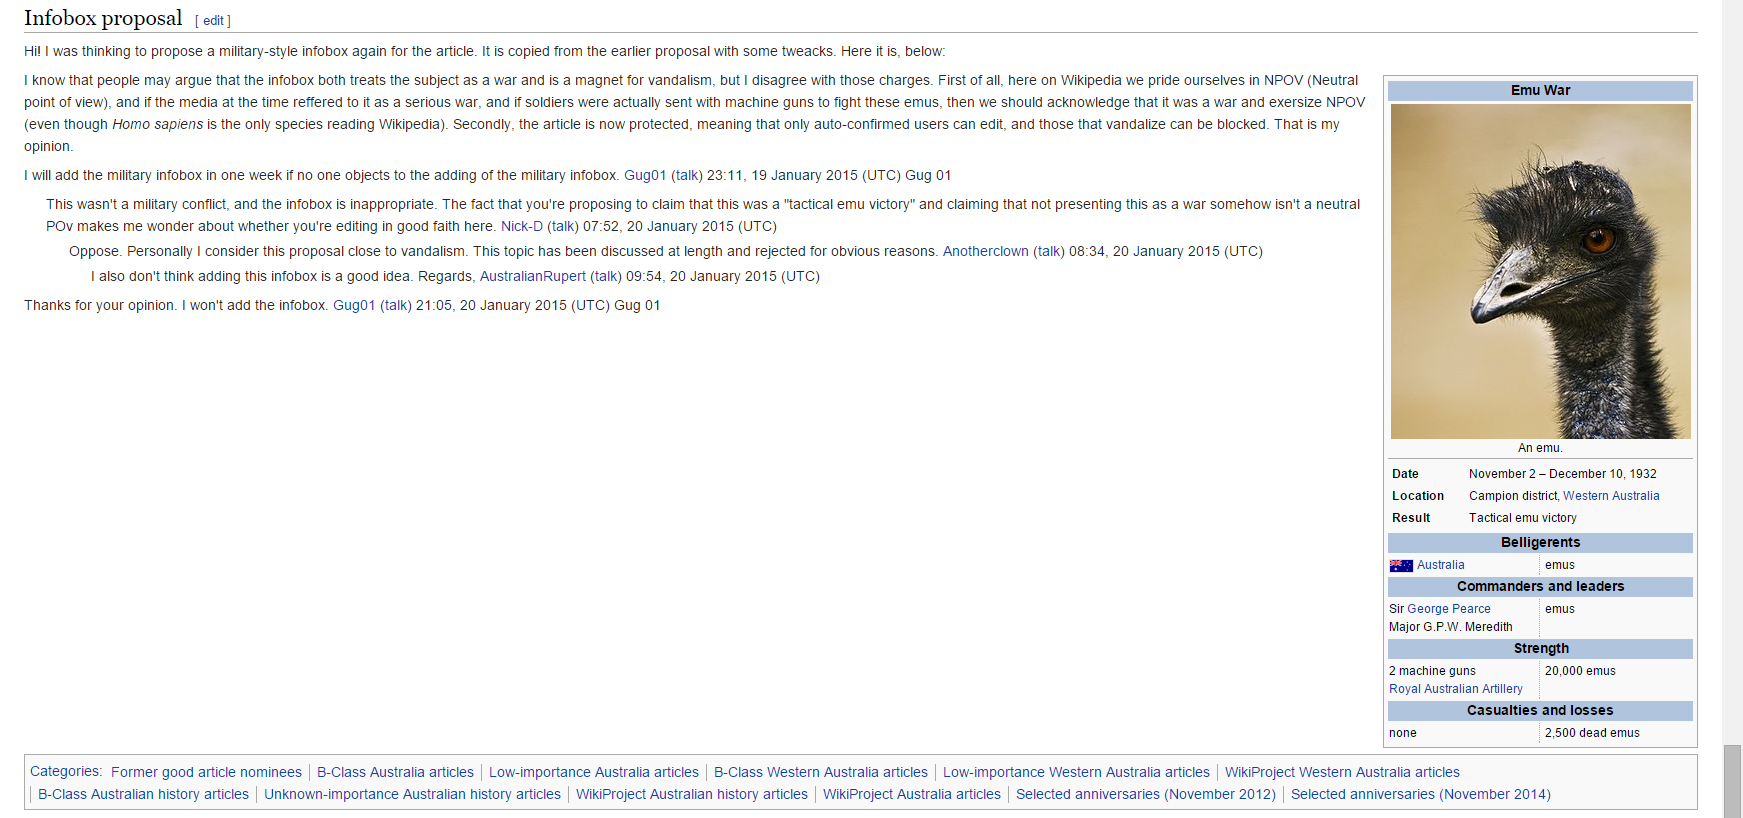Open the Categories link

(x=64, y=771)
